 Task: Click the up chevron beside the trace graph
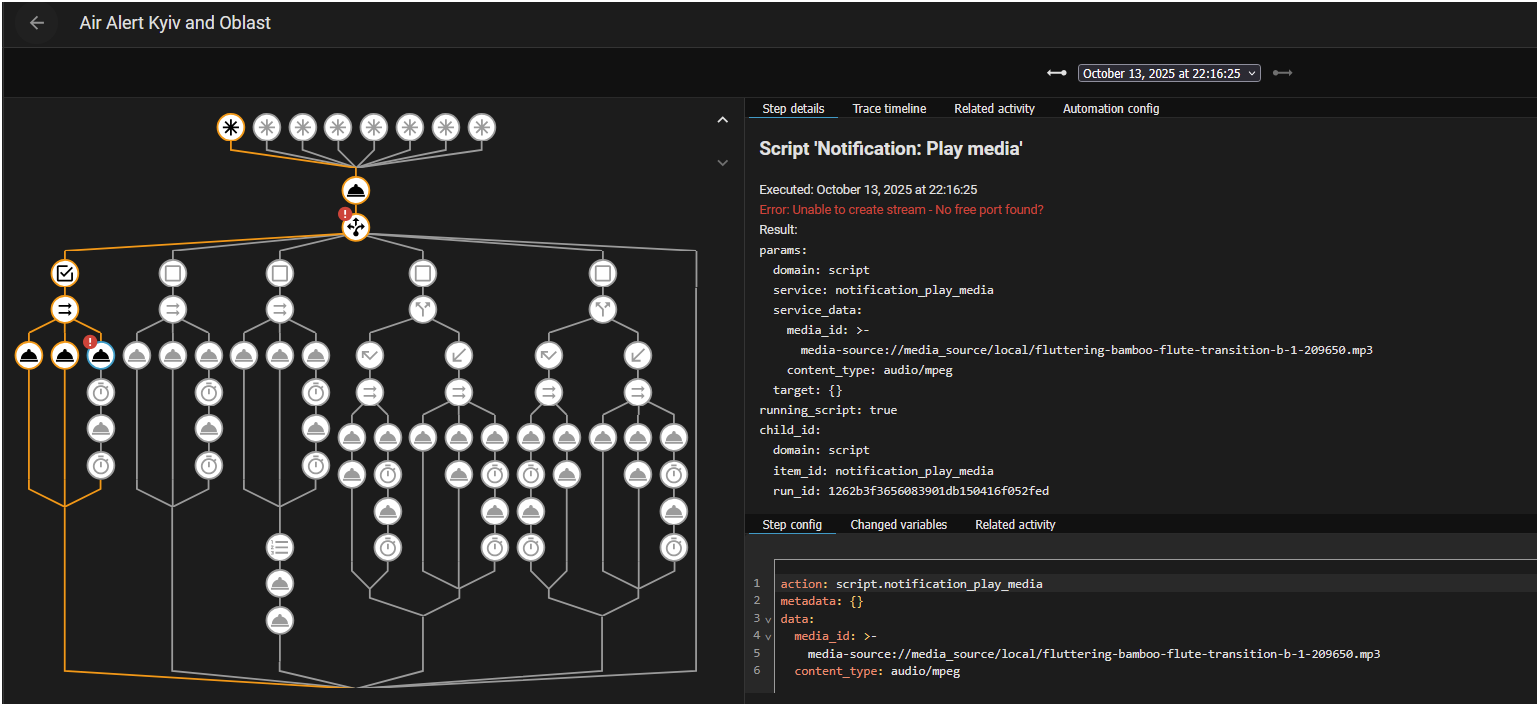[723, 120]
